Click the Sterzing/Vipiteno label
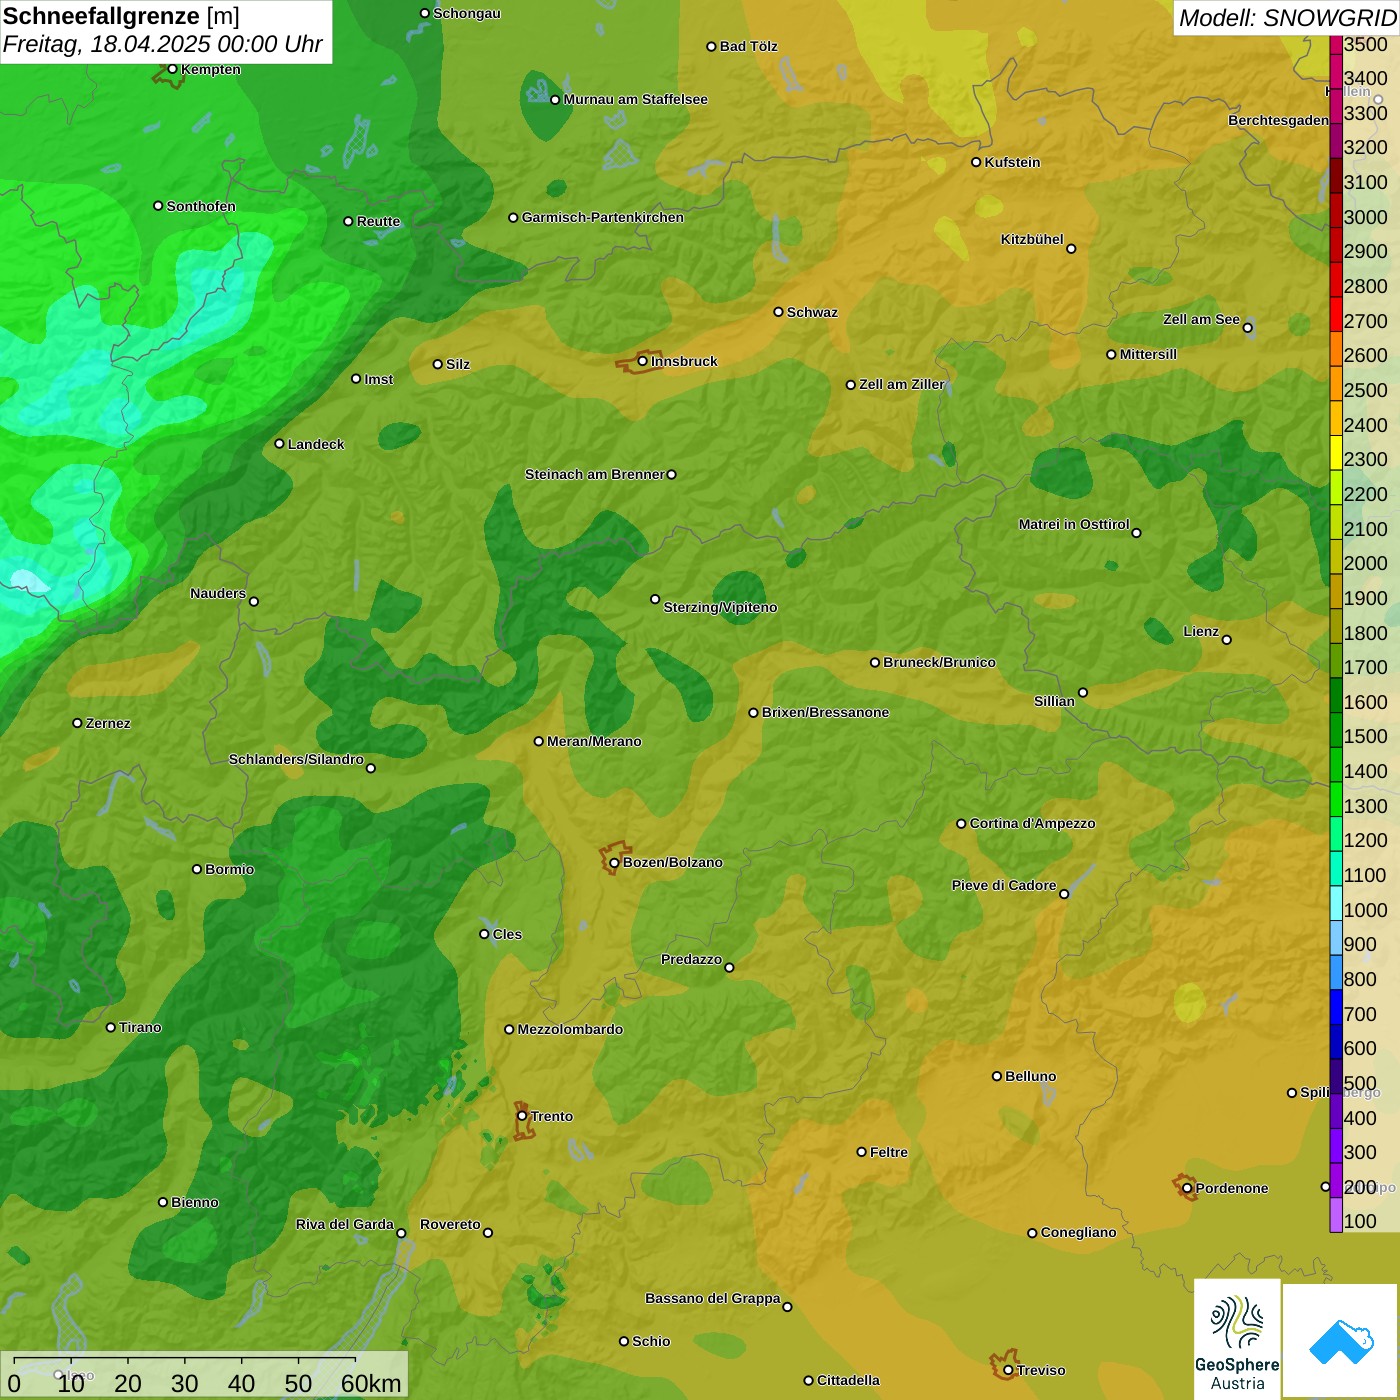Viewport: 1400px width, 1400px height. (x=720, y=607)
